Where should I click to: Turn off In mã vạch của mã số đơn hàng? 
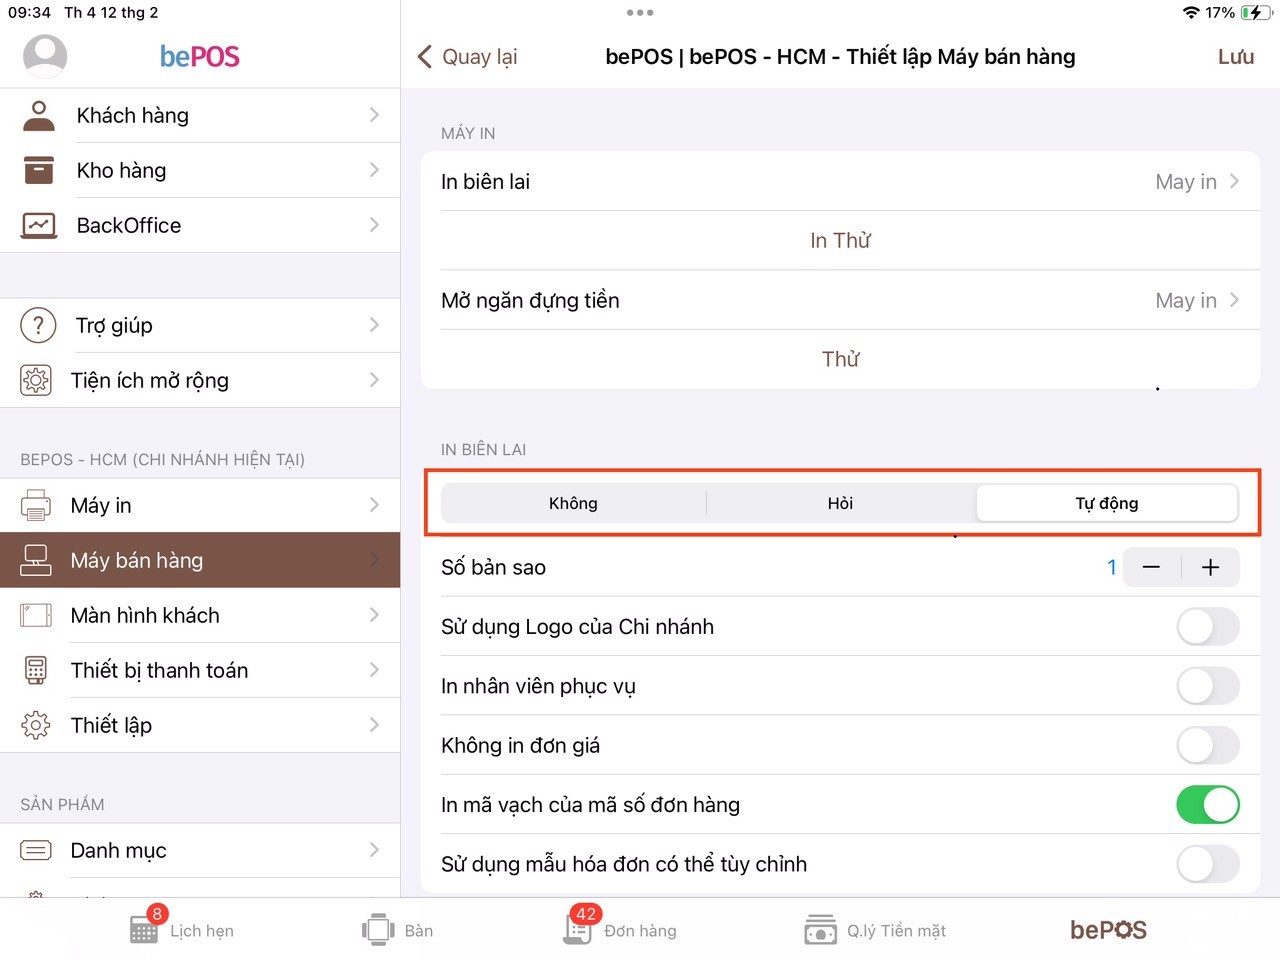coord(1207,805)
